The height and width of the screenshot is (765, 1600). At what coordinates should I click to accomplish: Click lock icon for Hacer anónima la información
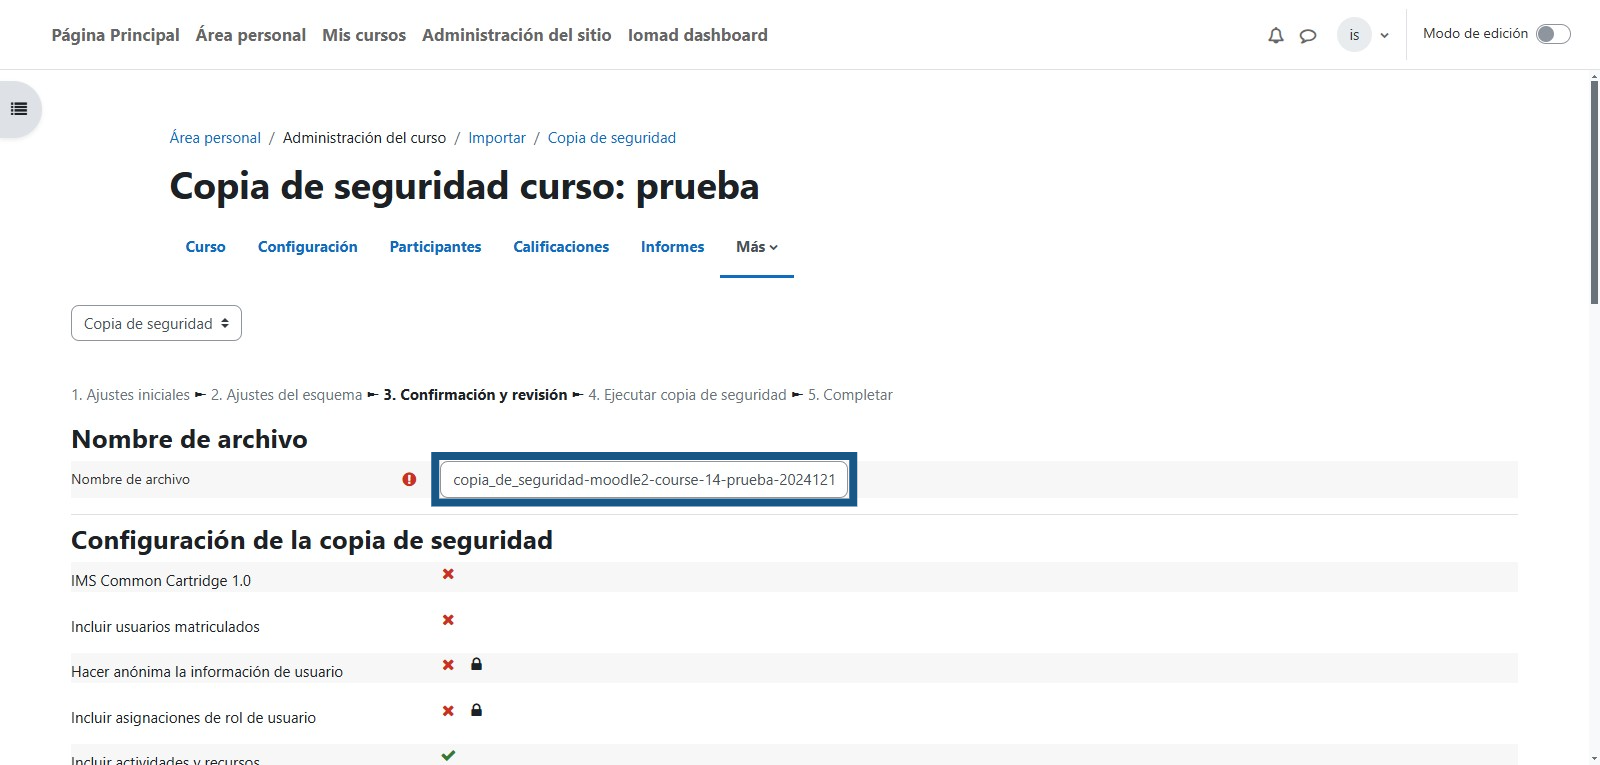tap(477, 664)
